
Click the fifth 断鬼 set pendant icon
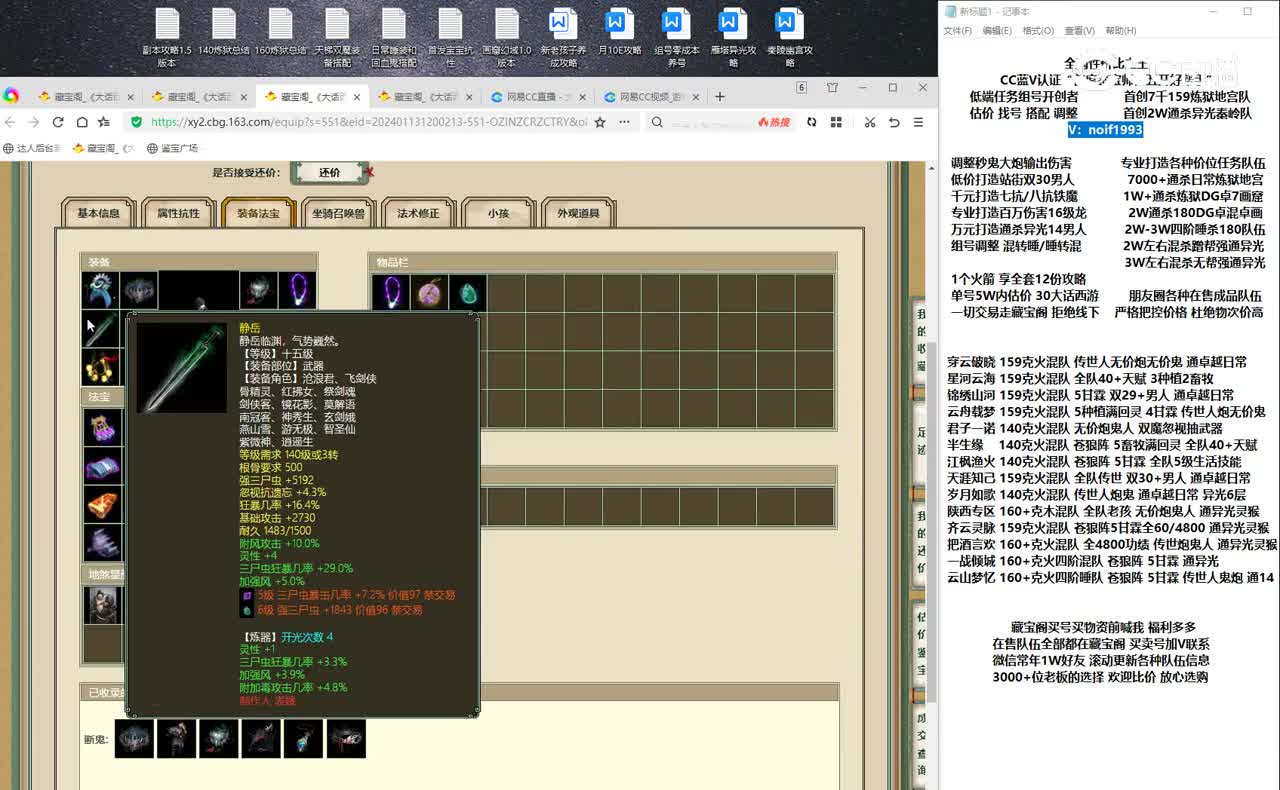click(304, 739)
